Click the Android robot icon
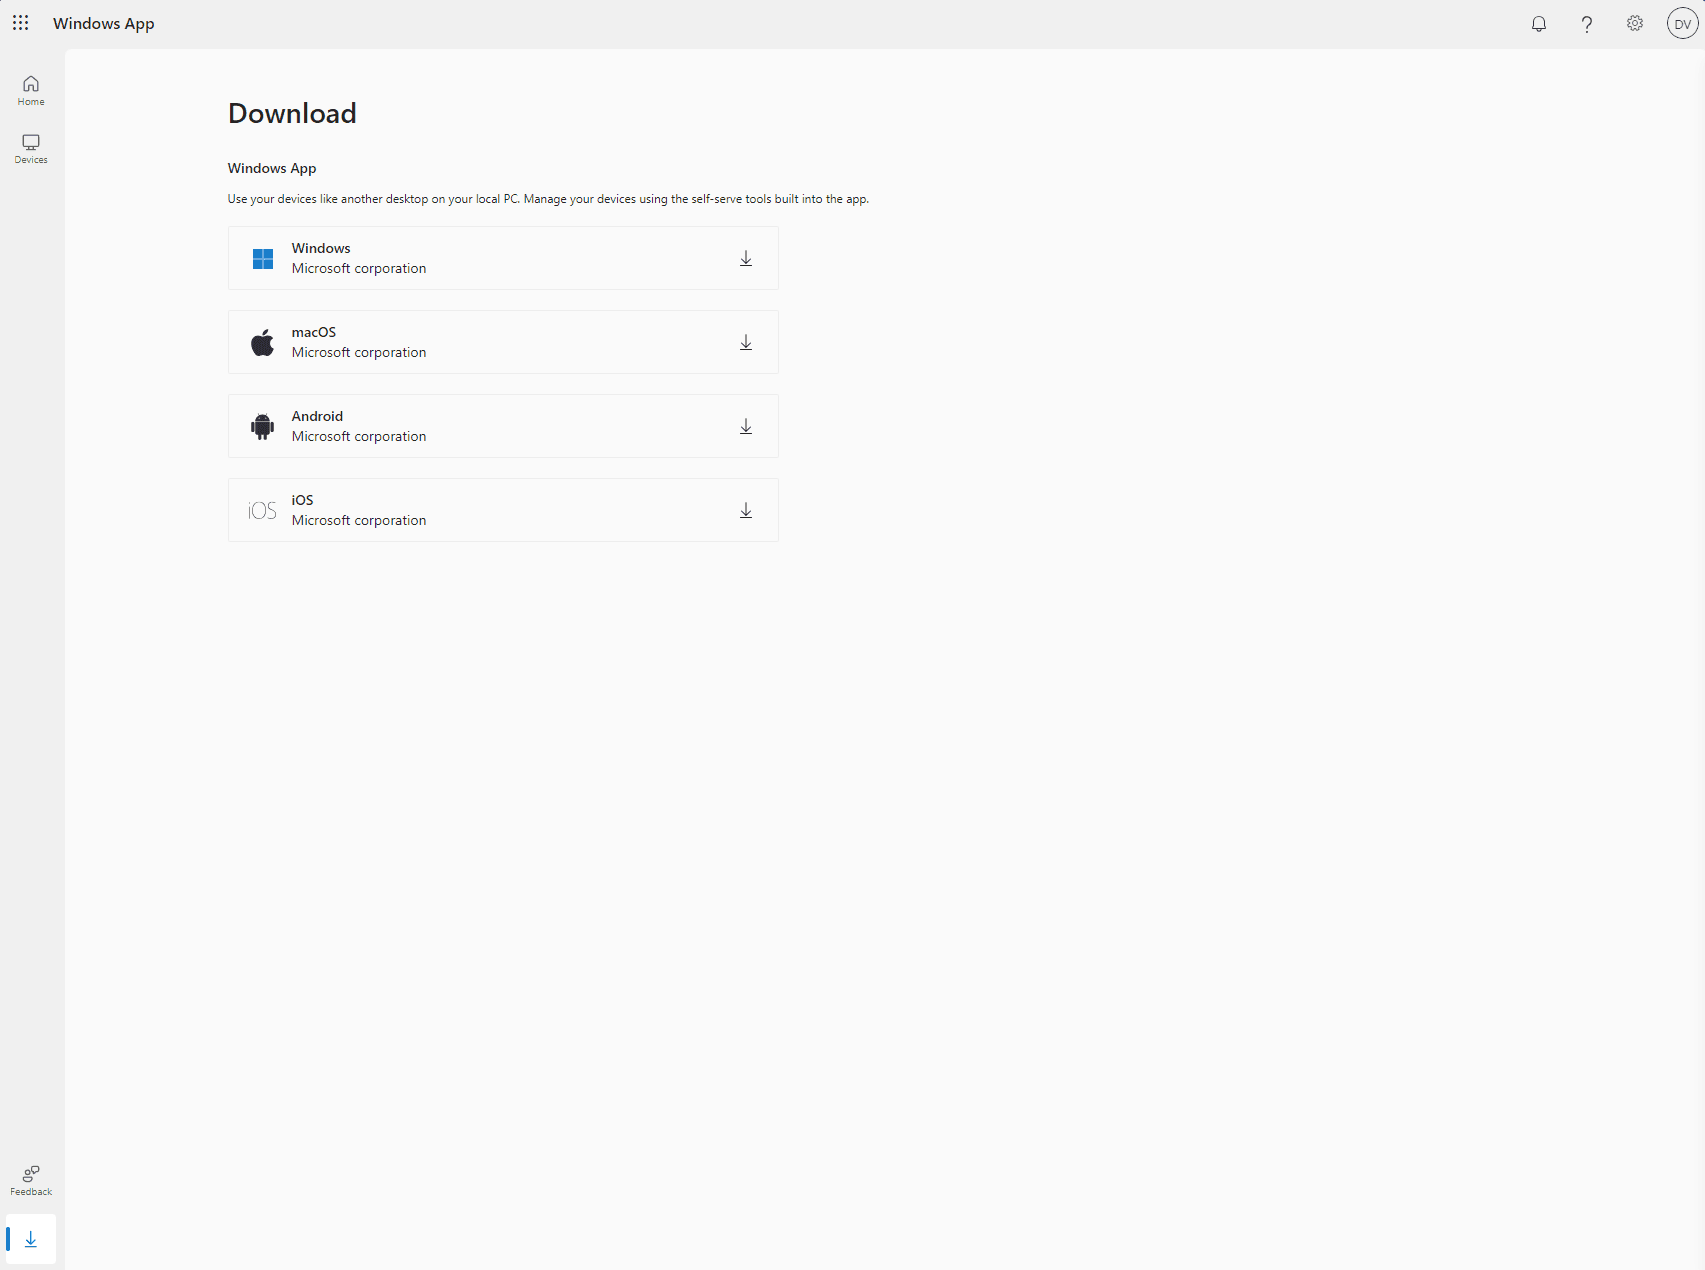 click(262, 427)
